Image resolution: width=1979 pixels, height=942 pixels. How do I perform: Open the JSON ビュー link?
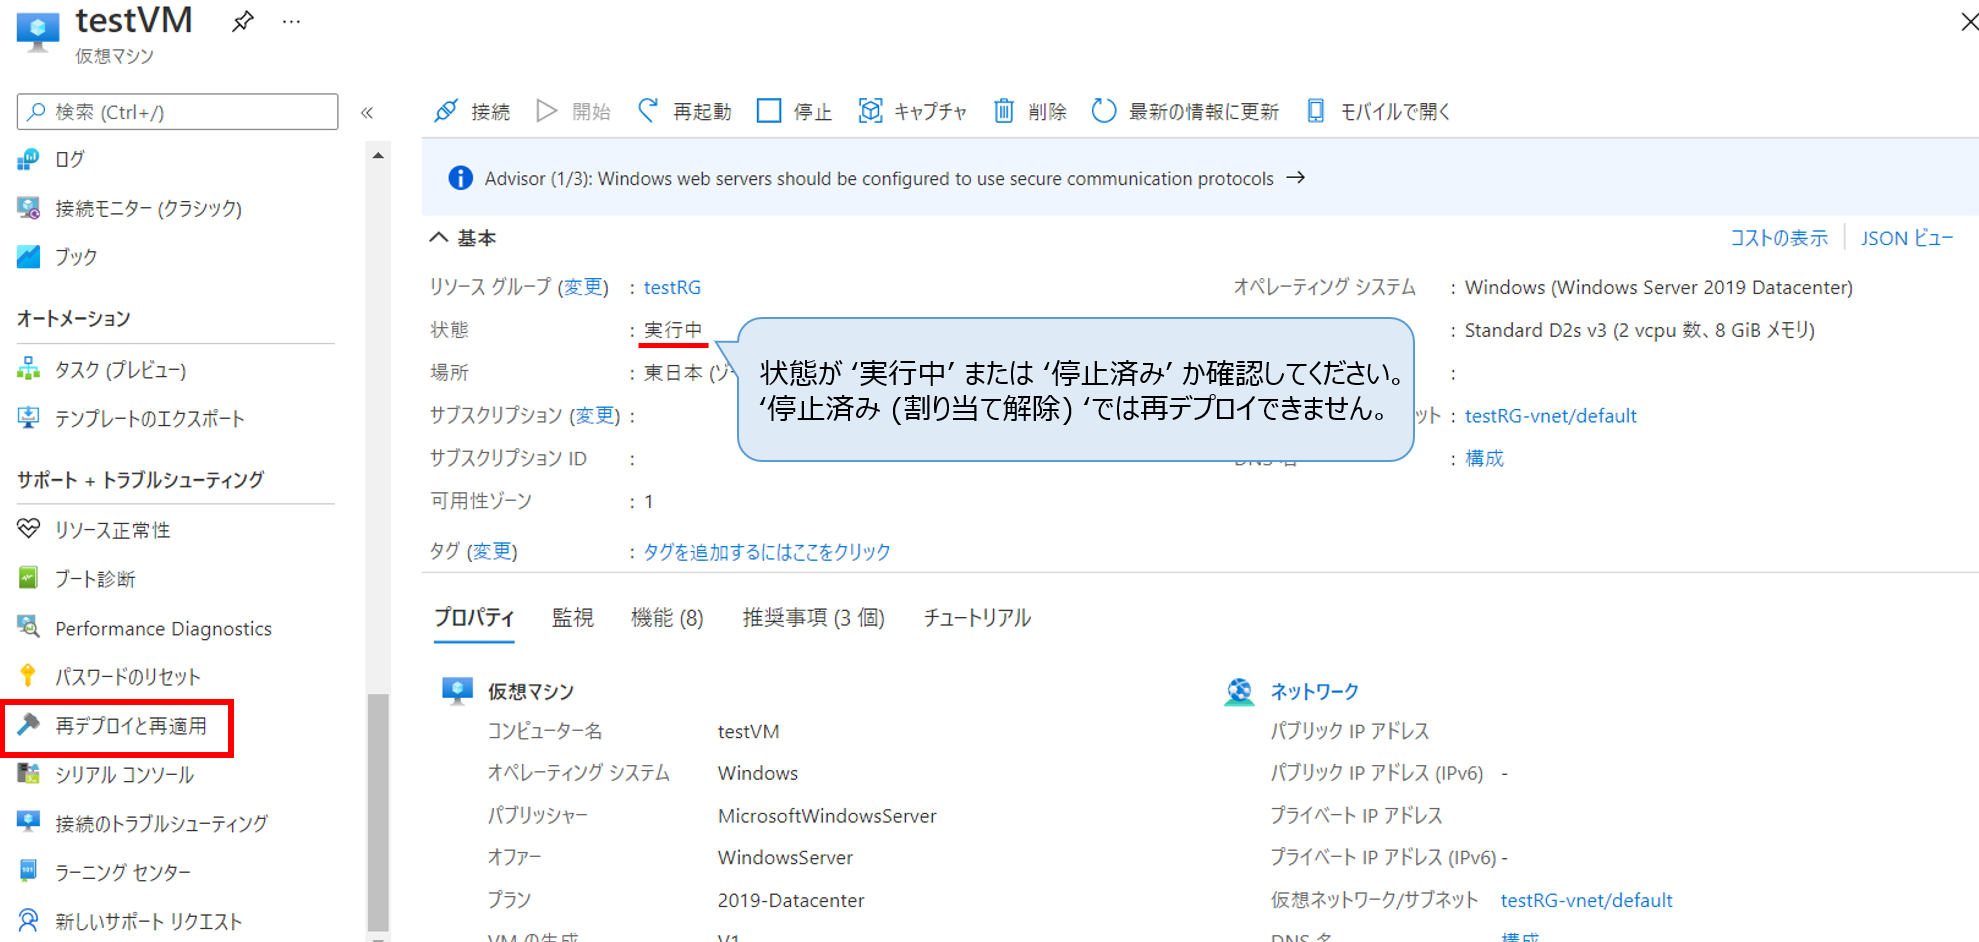(1906, 238)
